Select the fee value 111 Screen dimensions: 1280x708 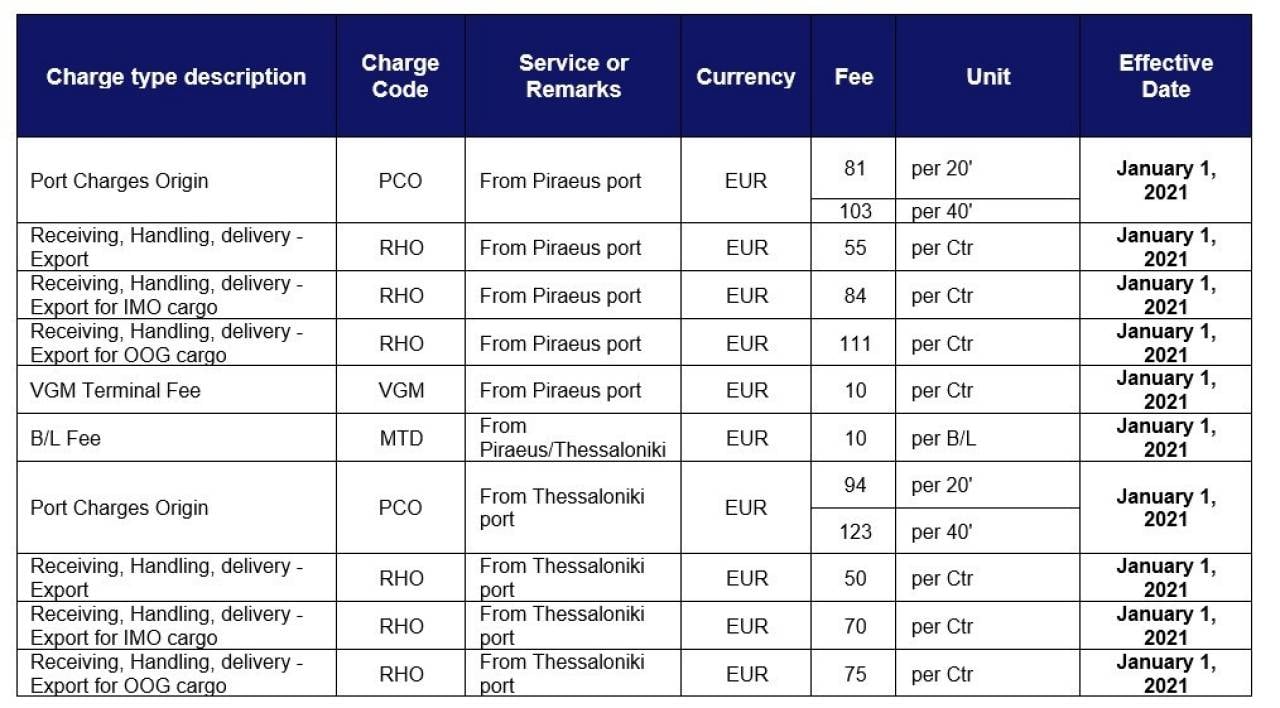(x=855, y=343)
